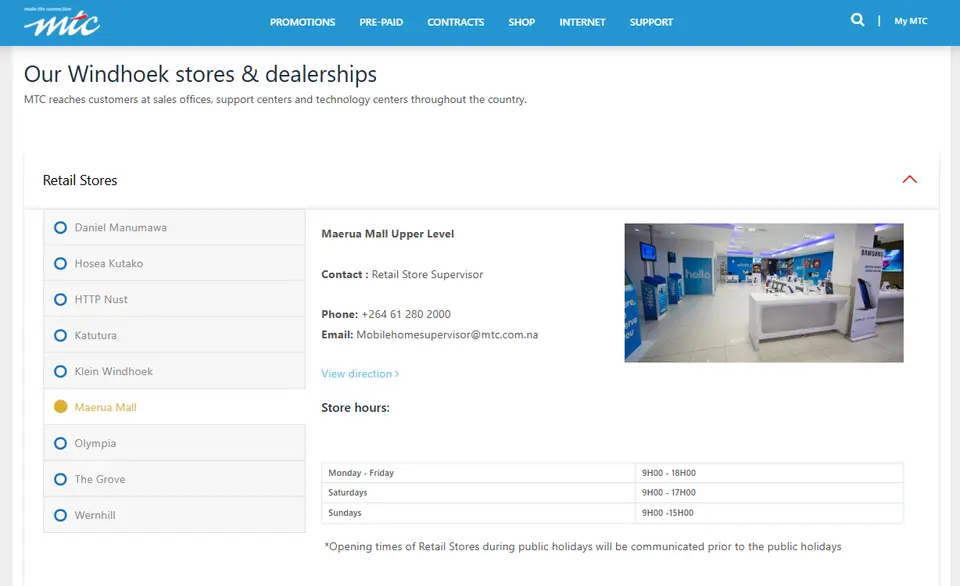Viewport: 960px width, 586px height.
Task: Click the public holidays opening times note
Action: pos(583,546)
